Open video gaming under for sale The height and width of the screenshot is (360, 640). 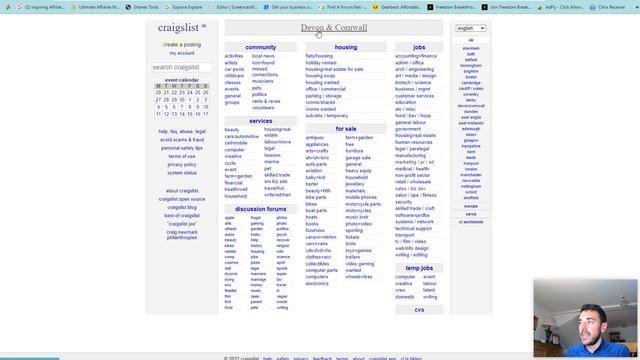360,264
